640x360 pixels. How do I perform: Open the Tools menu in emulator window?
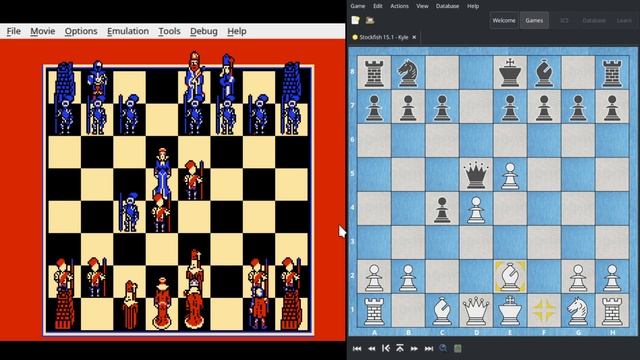click(x=169, y=31)
